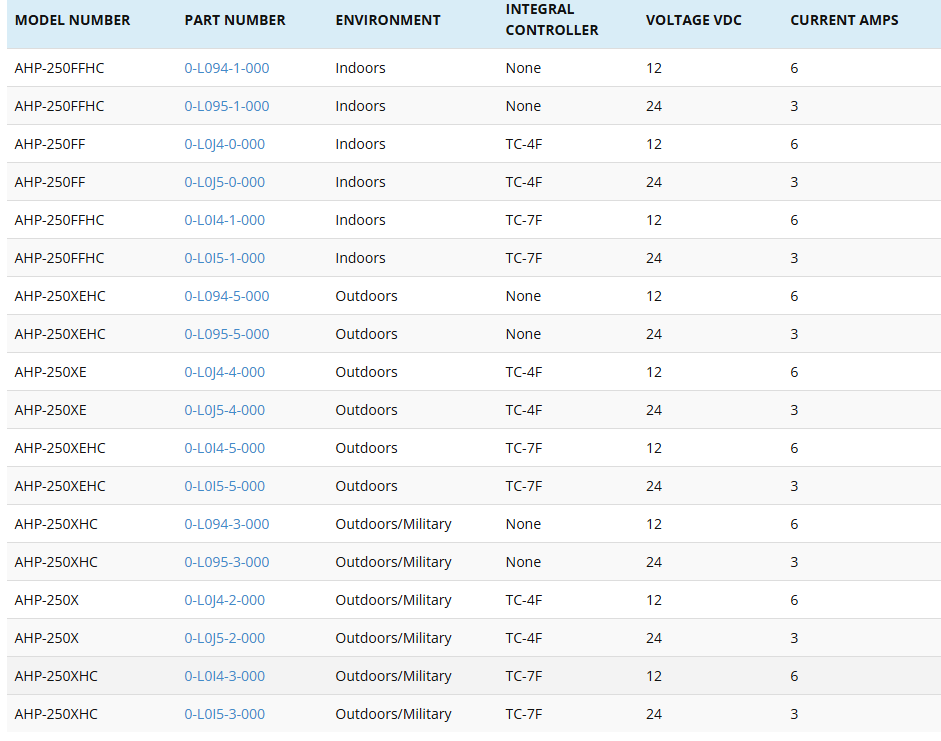This screenshot has height=741, width=941.
Task: Click the INTEGRAL CONTROLLER column header
Action: (x=552, y=20)
